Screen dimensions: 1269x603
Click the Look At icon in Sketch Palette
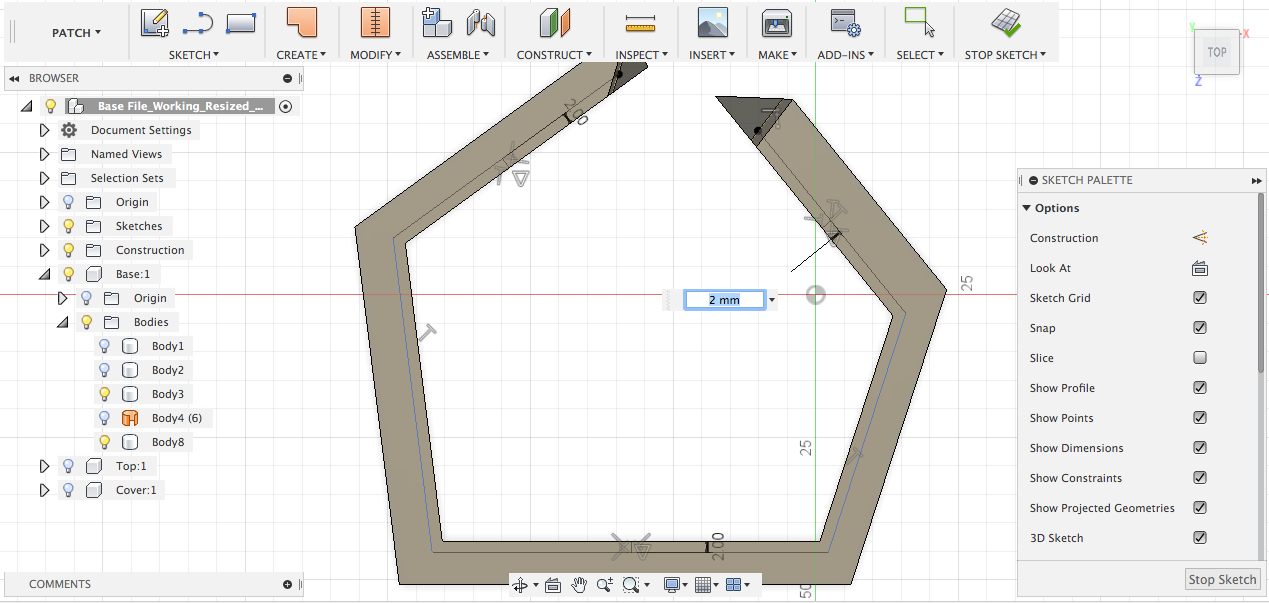1200,268
